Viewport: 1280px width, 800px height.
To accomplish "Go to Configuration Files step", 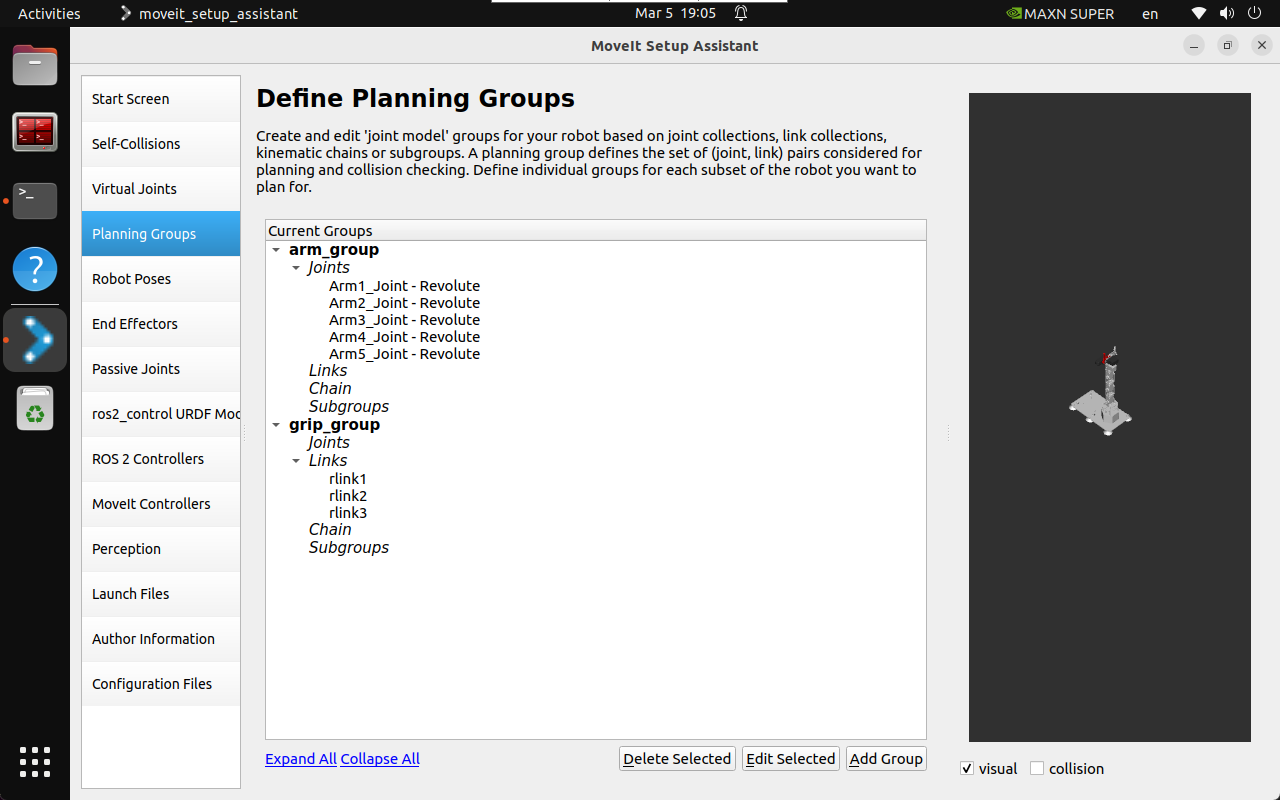I will point(161,684).
